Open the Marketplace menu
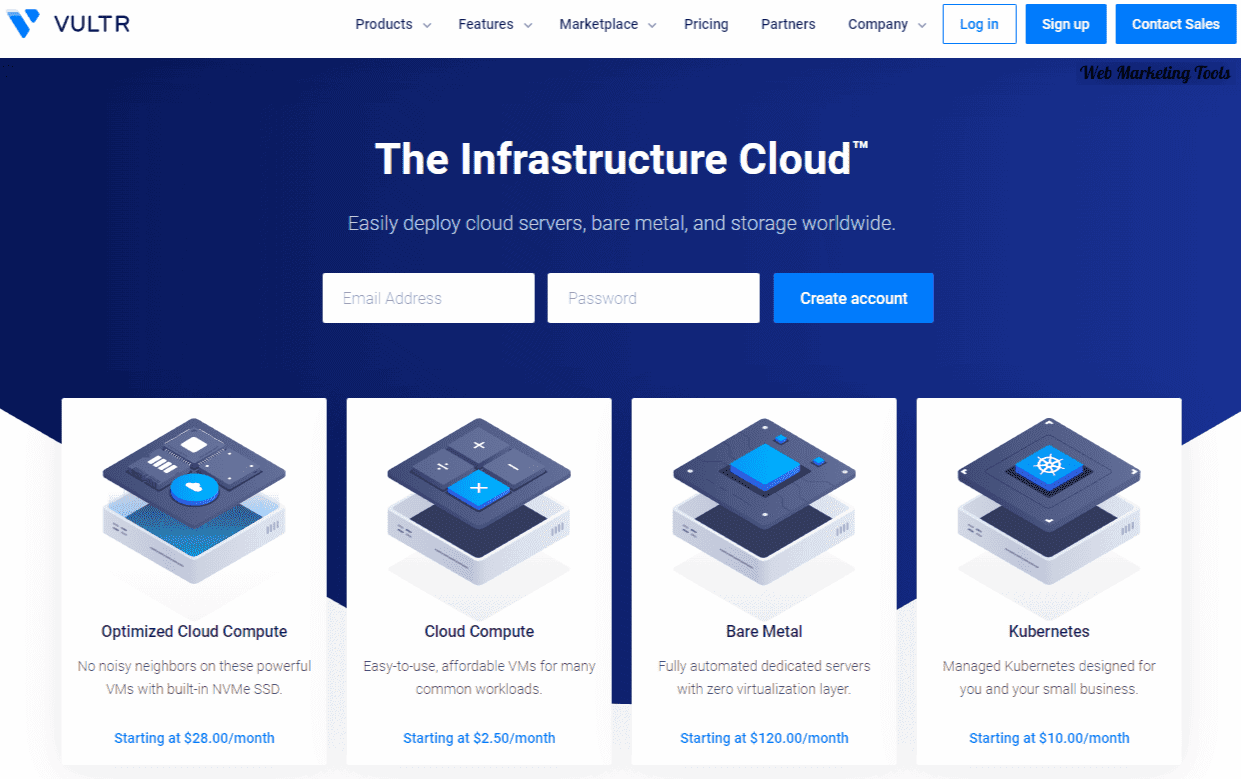This screenshot has width=1241, height=779. pyautogui.click(x=598, y=24)
